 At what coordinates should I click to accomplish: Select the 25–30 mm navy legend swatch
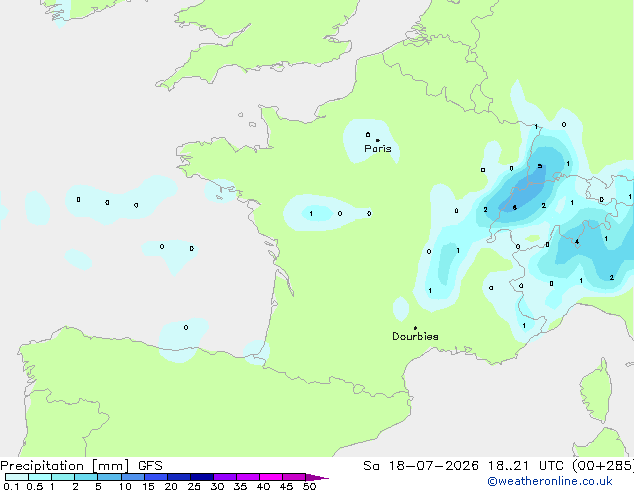click(201, 477)
